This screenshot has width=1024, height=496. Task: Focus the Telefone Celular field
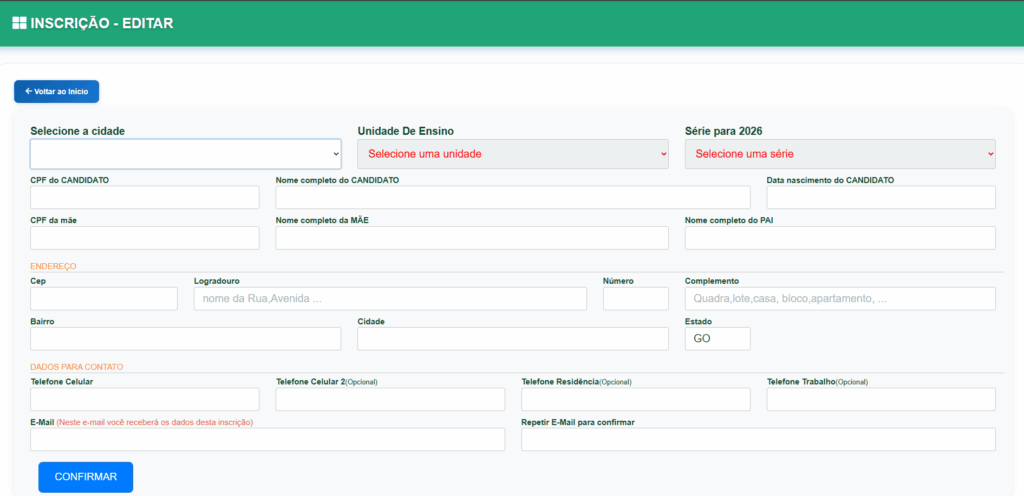(x=145, y=399)
